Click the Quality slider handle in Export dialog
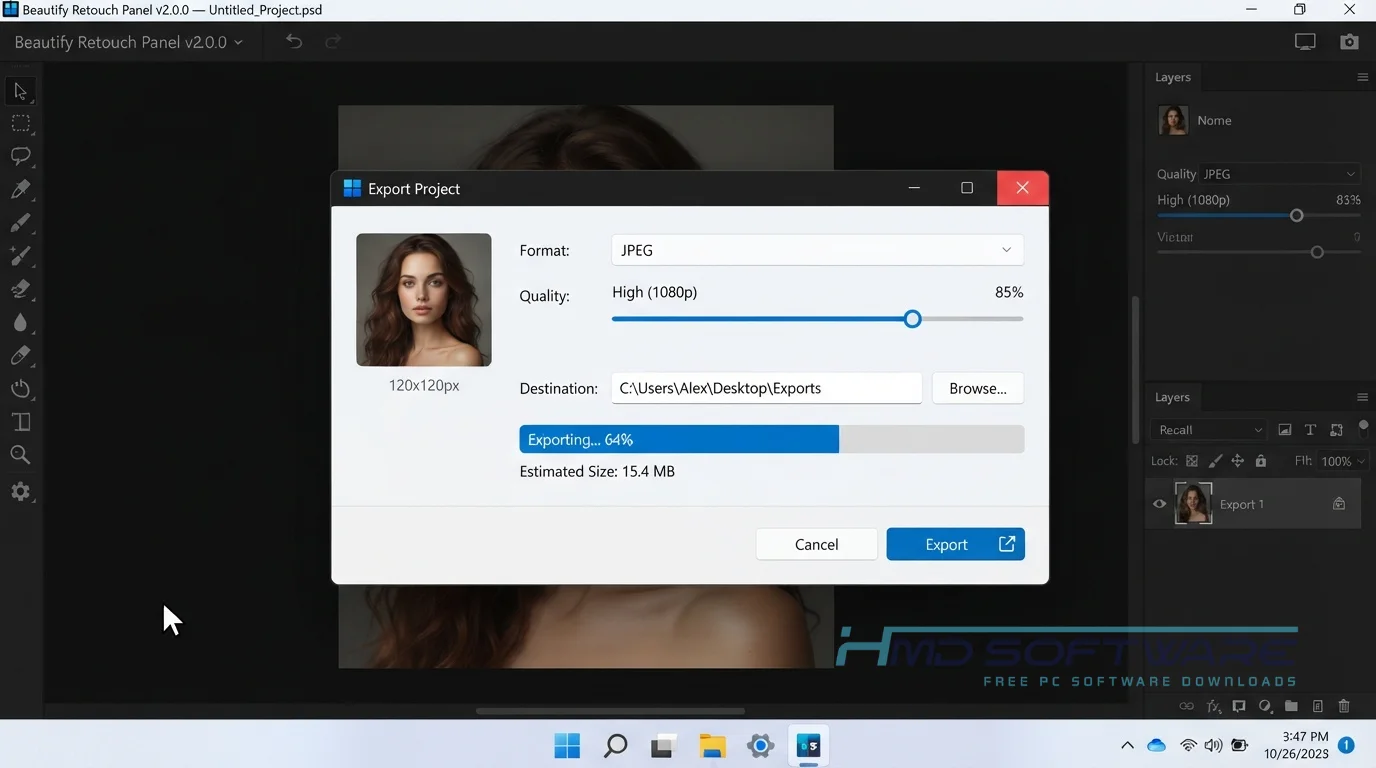The image size is (1376, 768). pos(912,319)
